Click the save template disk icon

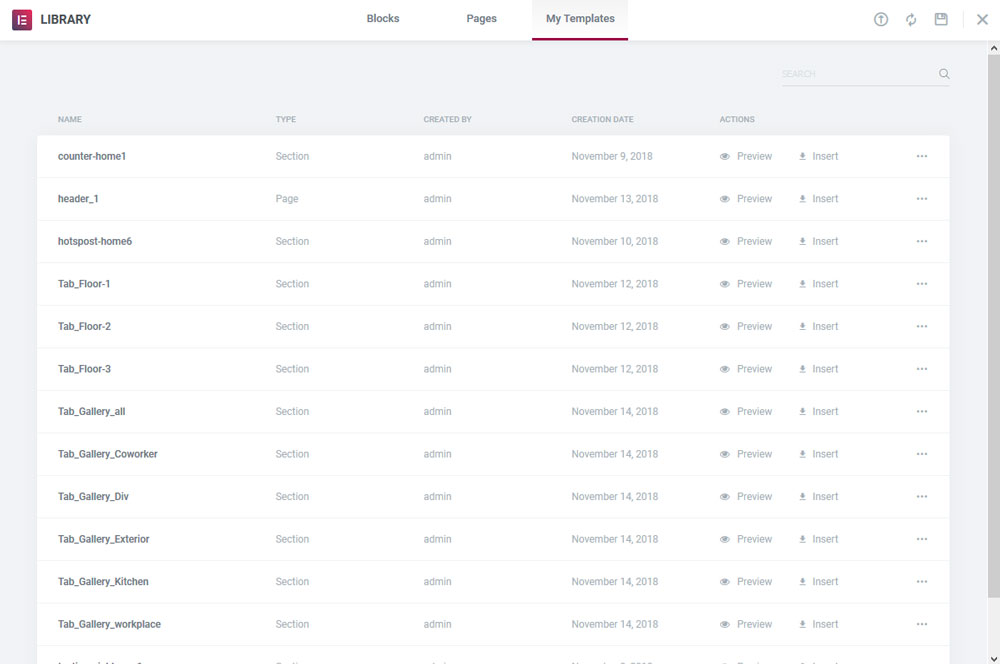coord(941,20)
